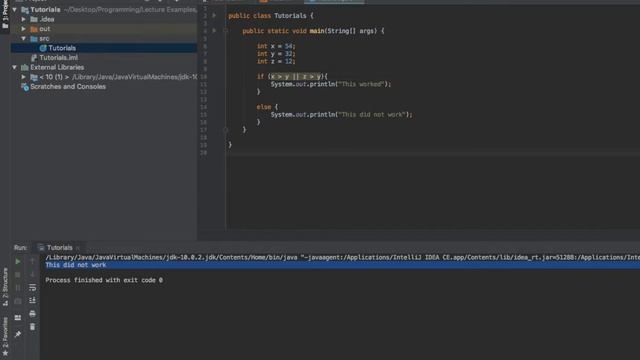Screen dimensions: 640x360
Task: Clear console with the trash icon
Action: pos(33,327)
